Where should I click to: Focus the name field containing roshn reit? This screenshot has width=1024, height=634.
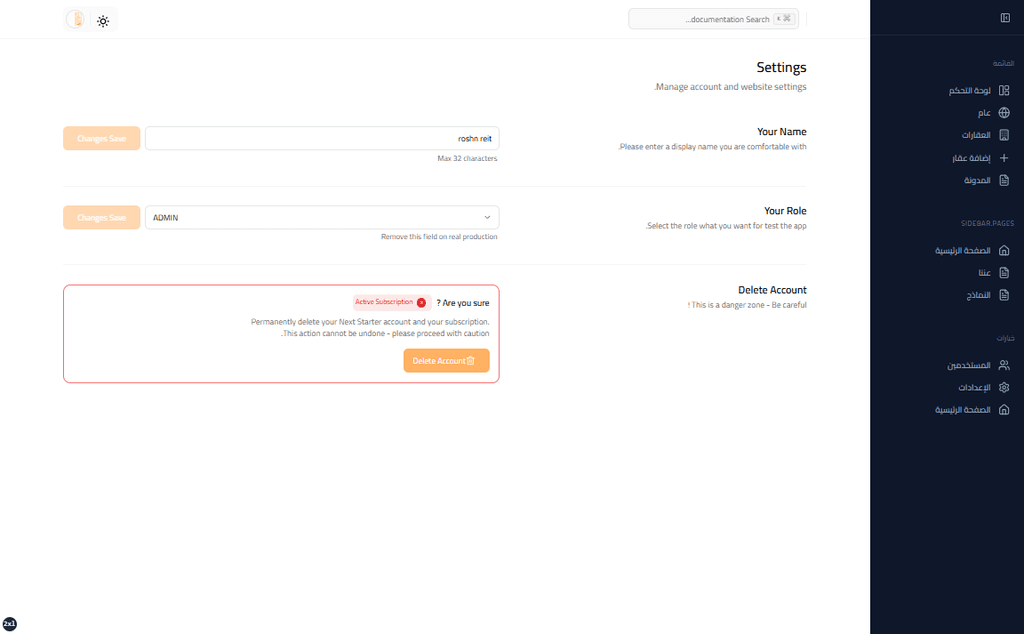(322, 138)
